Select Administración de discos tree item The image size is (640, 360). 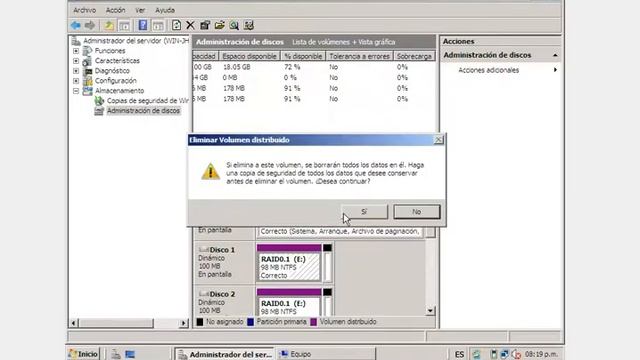point(143,111)
